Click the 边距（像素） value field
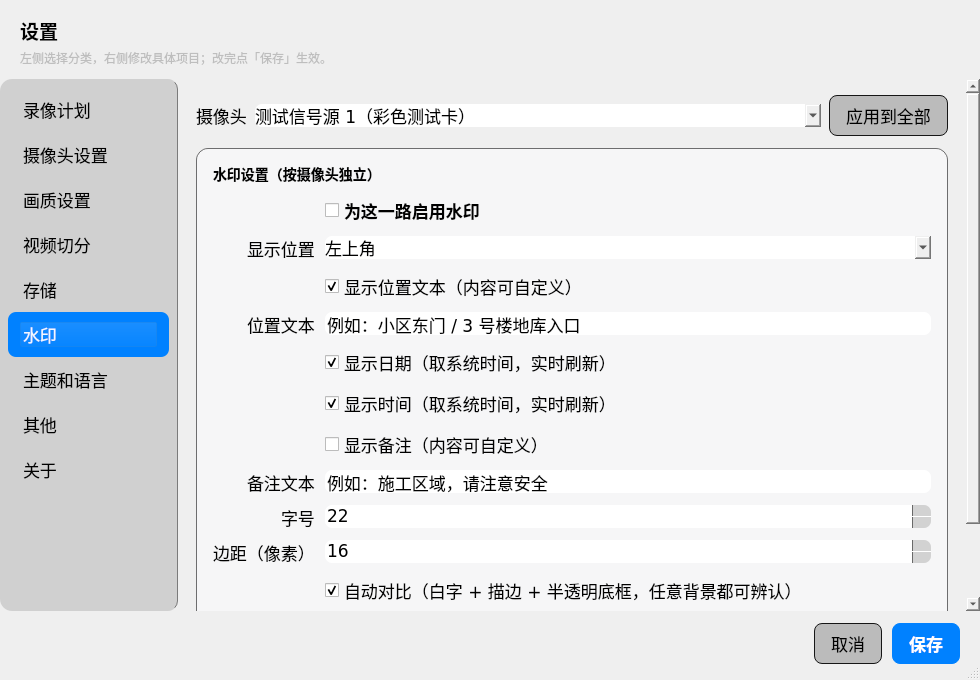The image size is (980, 680). point(618,551)
